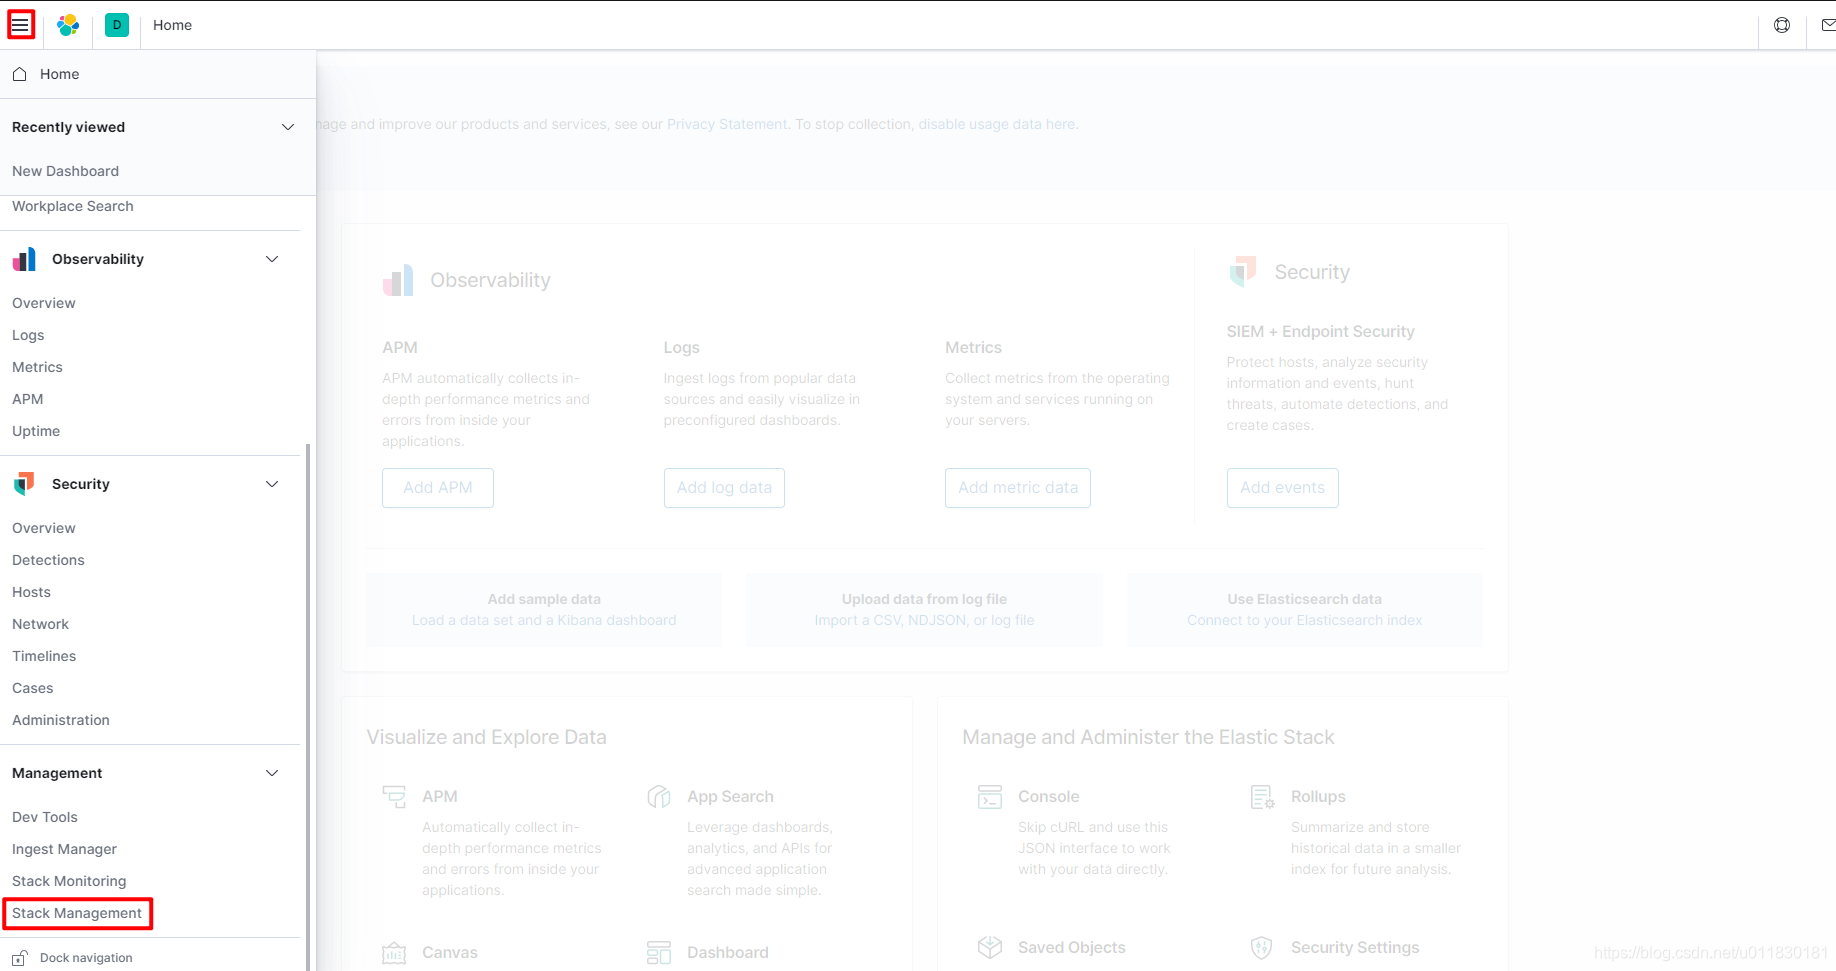Viewport: 1836px width, 971px height.
Task: Click the Security Settings title
Action: click(1355, 947)
